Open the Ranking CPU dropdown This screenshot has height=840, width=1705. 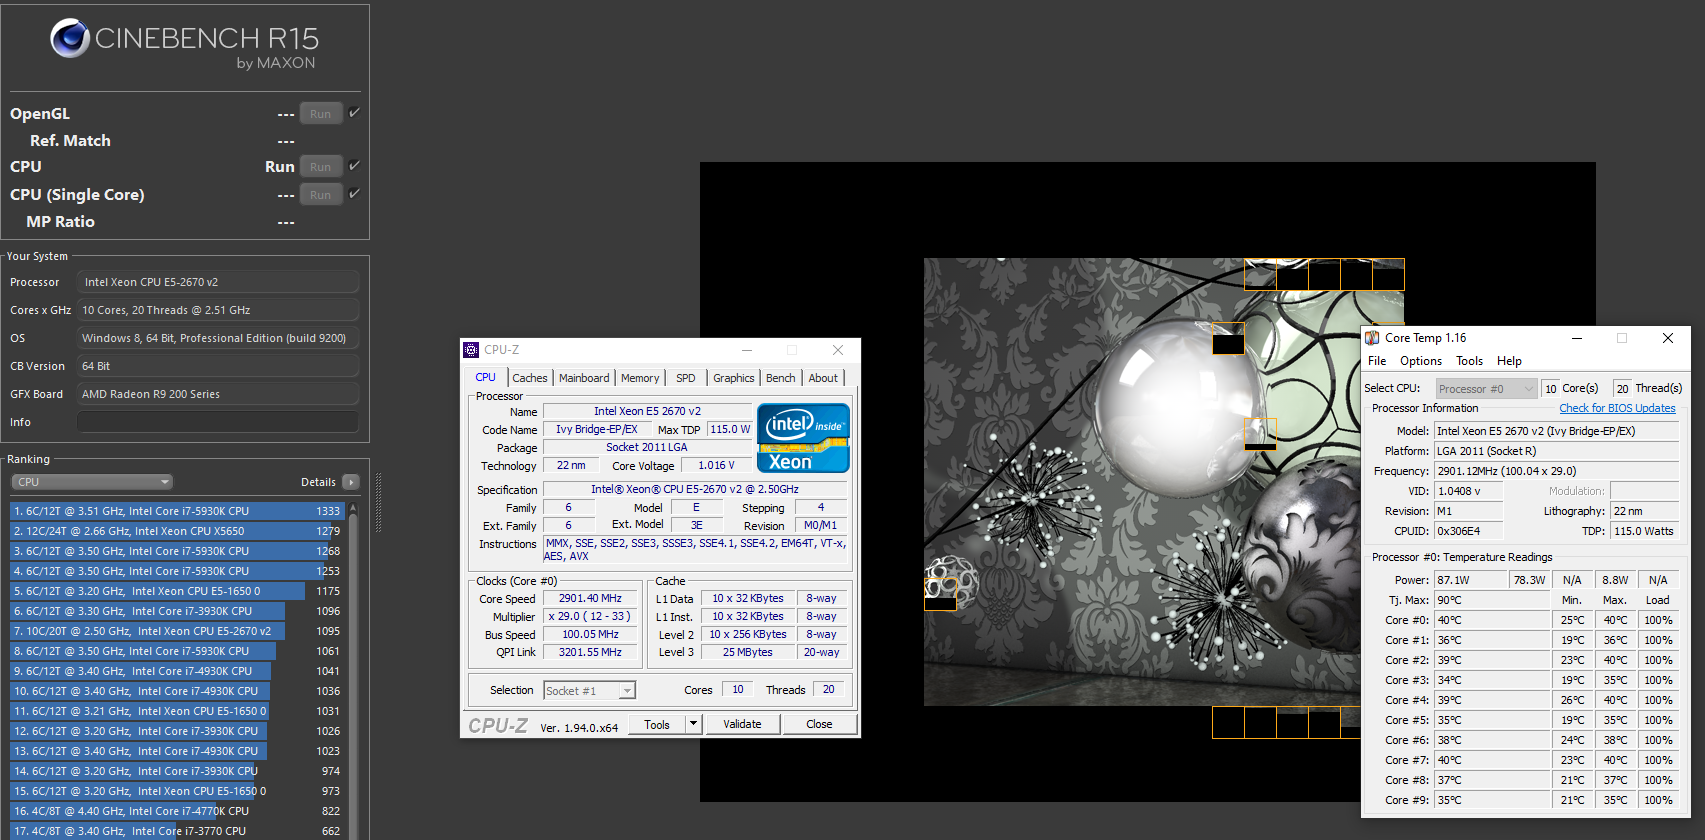coord(92,482)
